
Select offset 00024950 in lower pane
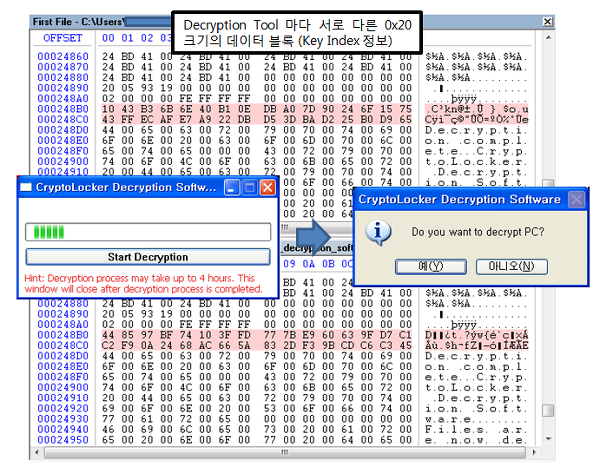click(63, 440)
